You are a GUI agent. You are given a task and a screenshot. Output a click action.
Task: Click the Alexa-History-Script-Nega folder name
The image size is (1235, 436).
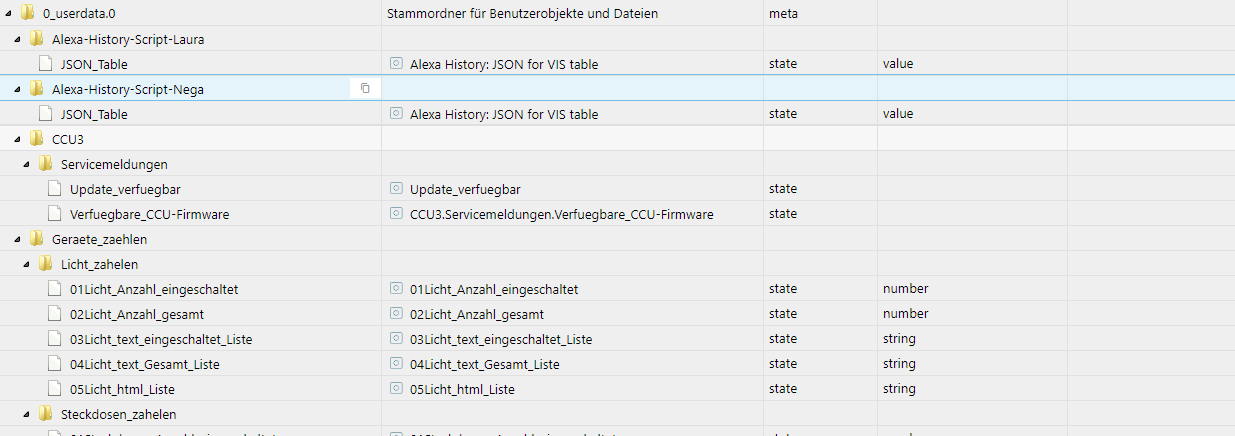[x=127, y=89]
